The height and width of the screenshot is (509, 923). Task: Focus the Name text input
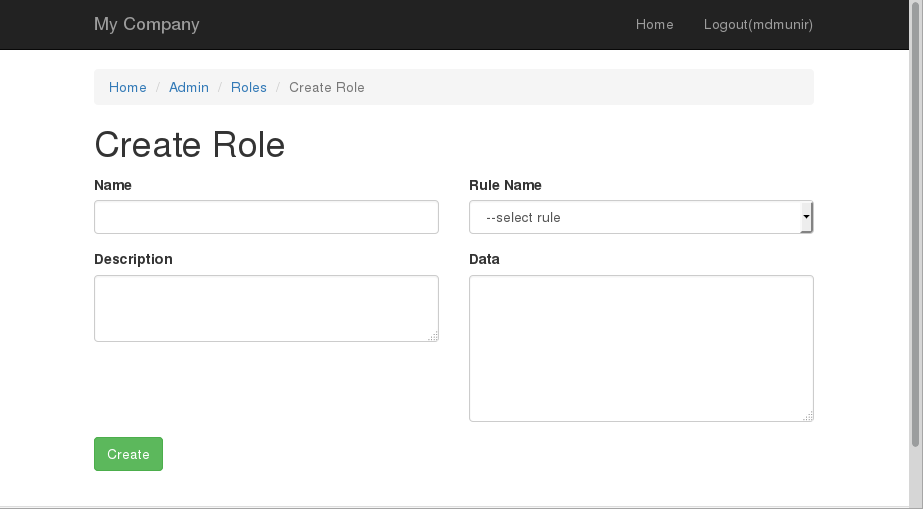pos(266,217)
